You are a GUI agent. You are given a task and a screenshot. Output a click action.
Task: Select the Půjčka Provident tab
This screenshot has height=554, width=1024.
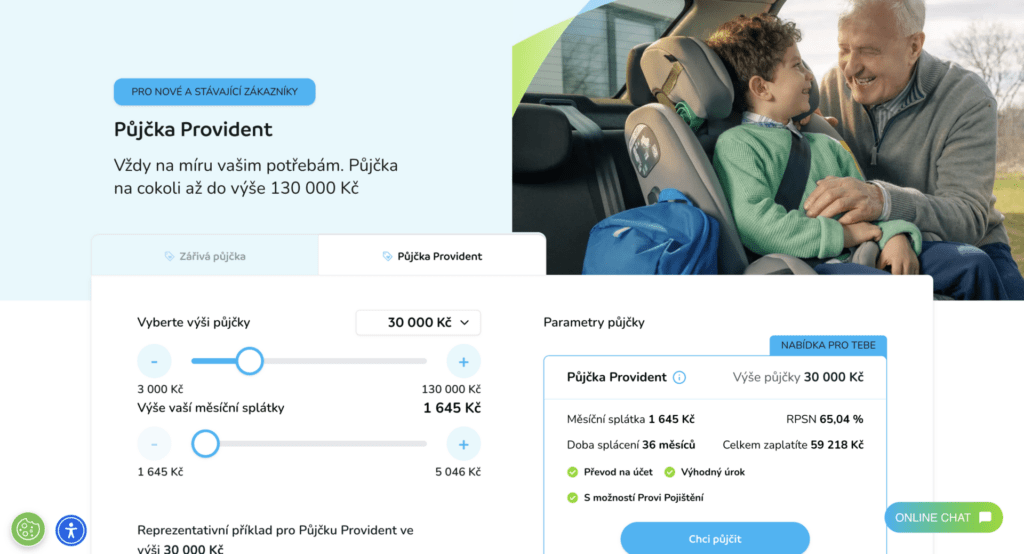[432, 256]
